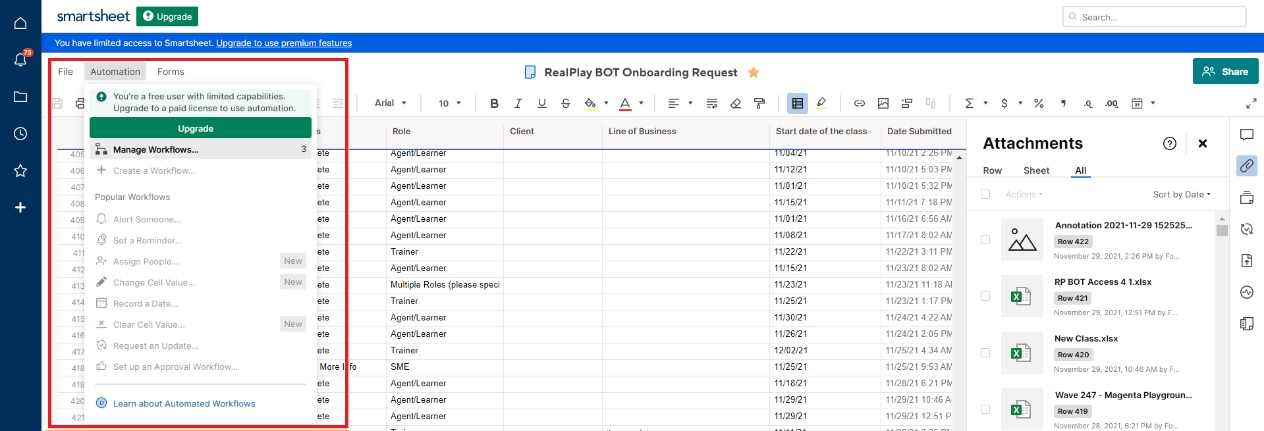
Task: Open Learn about Automated Workflows link
Action: point(184,403)
